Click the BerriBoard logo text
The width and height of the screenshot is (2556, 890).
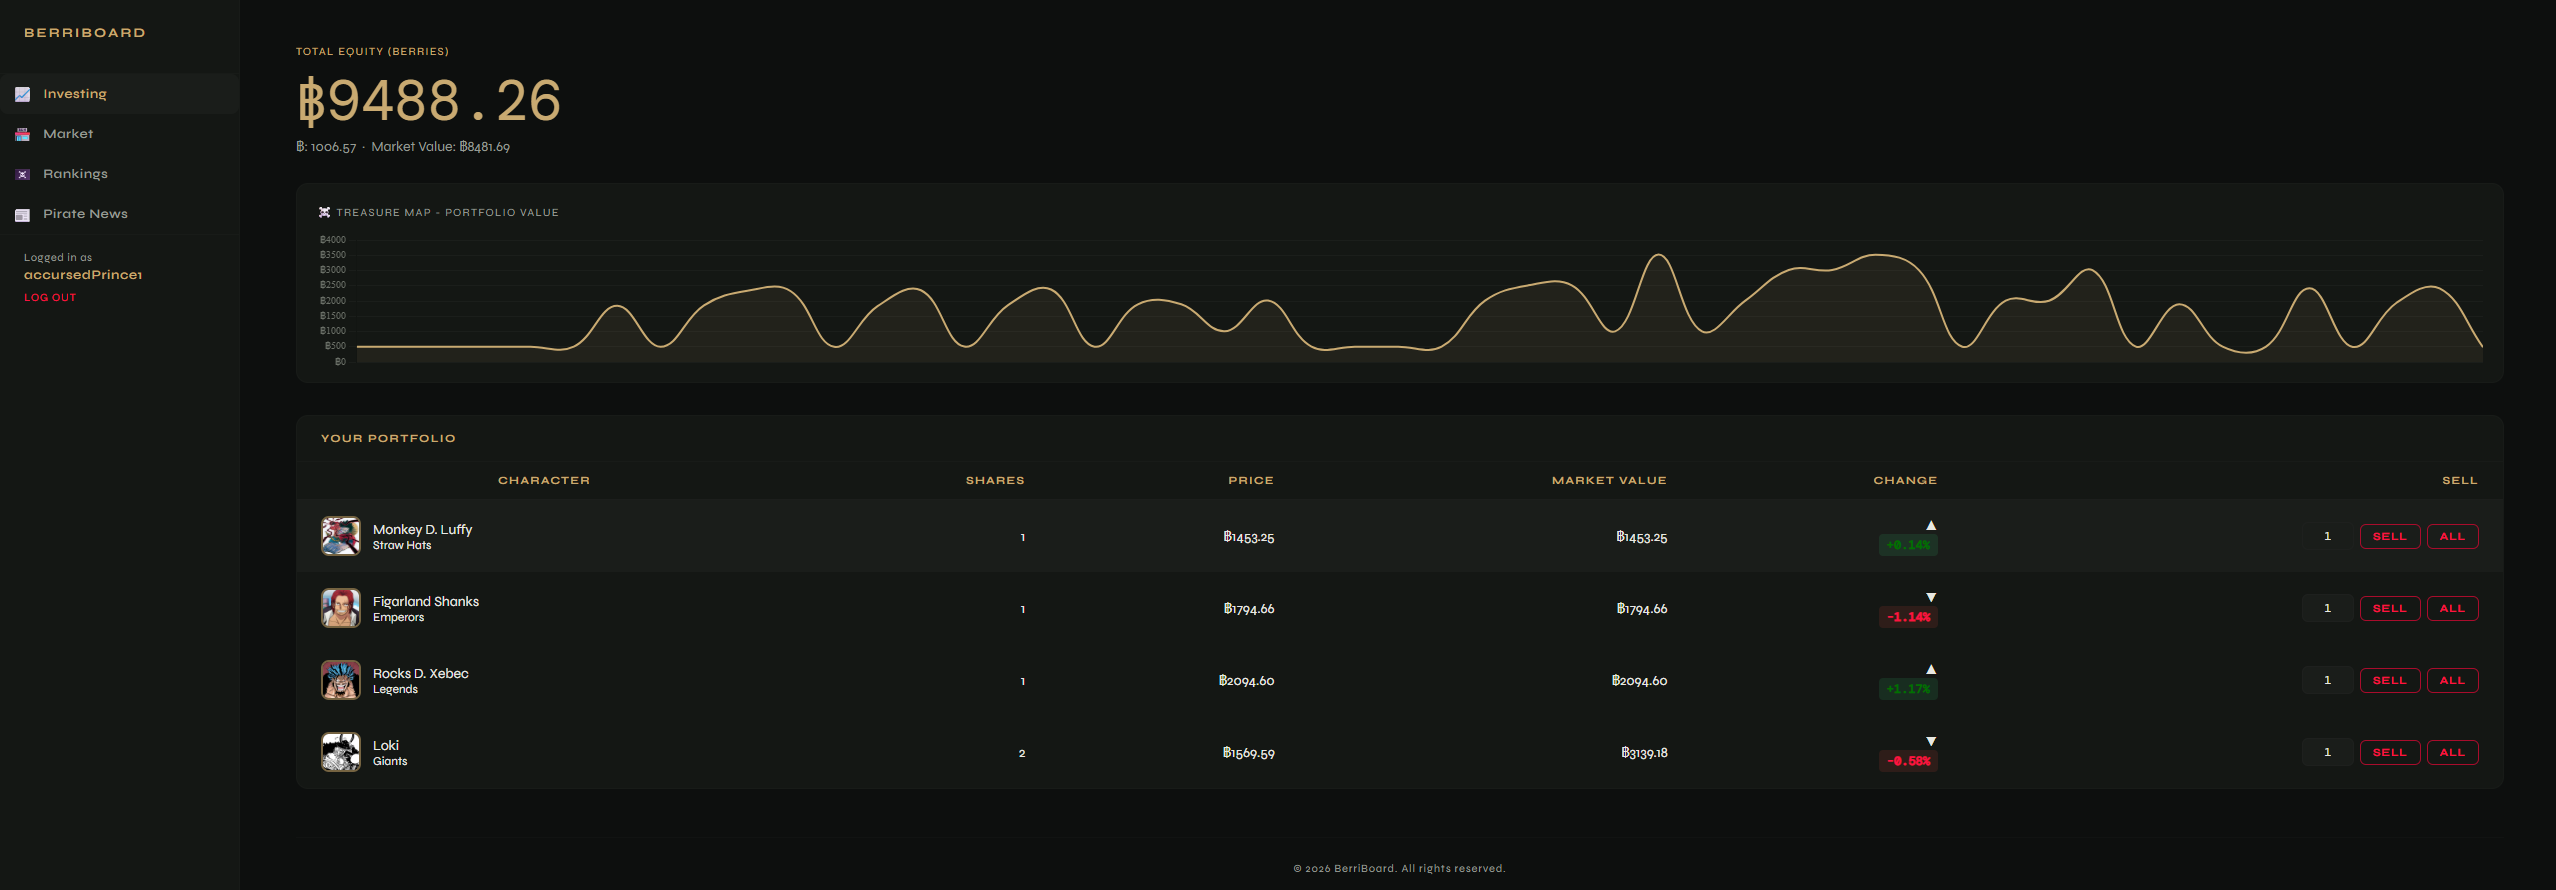85,33
